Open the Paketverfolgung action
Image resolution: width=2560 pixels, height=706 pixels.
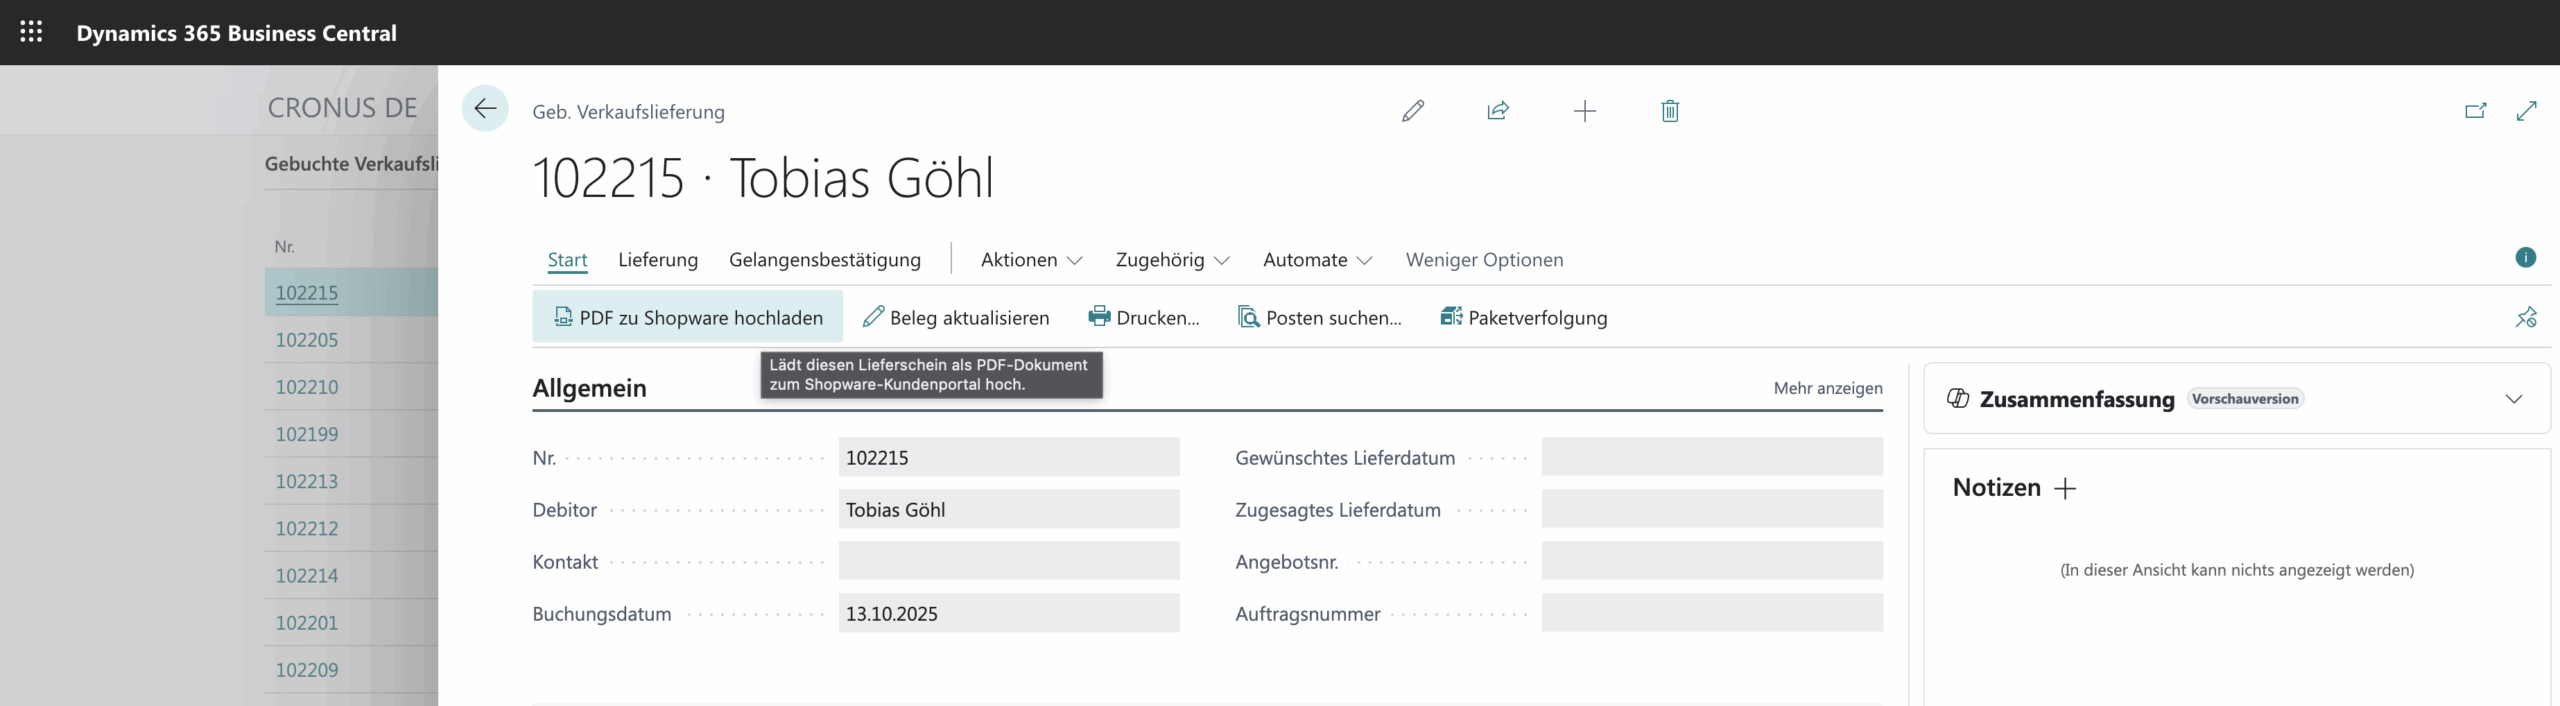coord(1523,318)
